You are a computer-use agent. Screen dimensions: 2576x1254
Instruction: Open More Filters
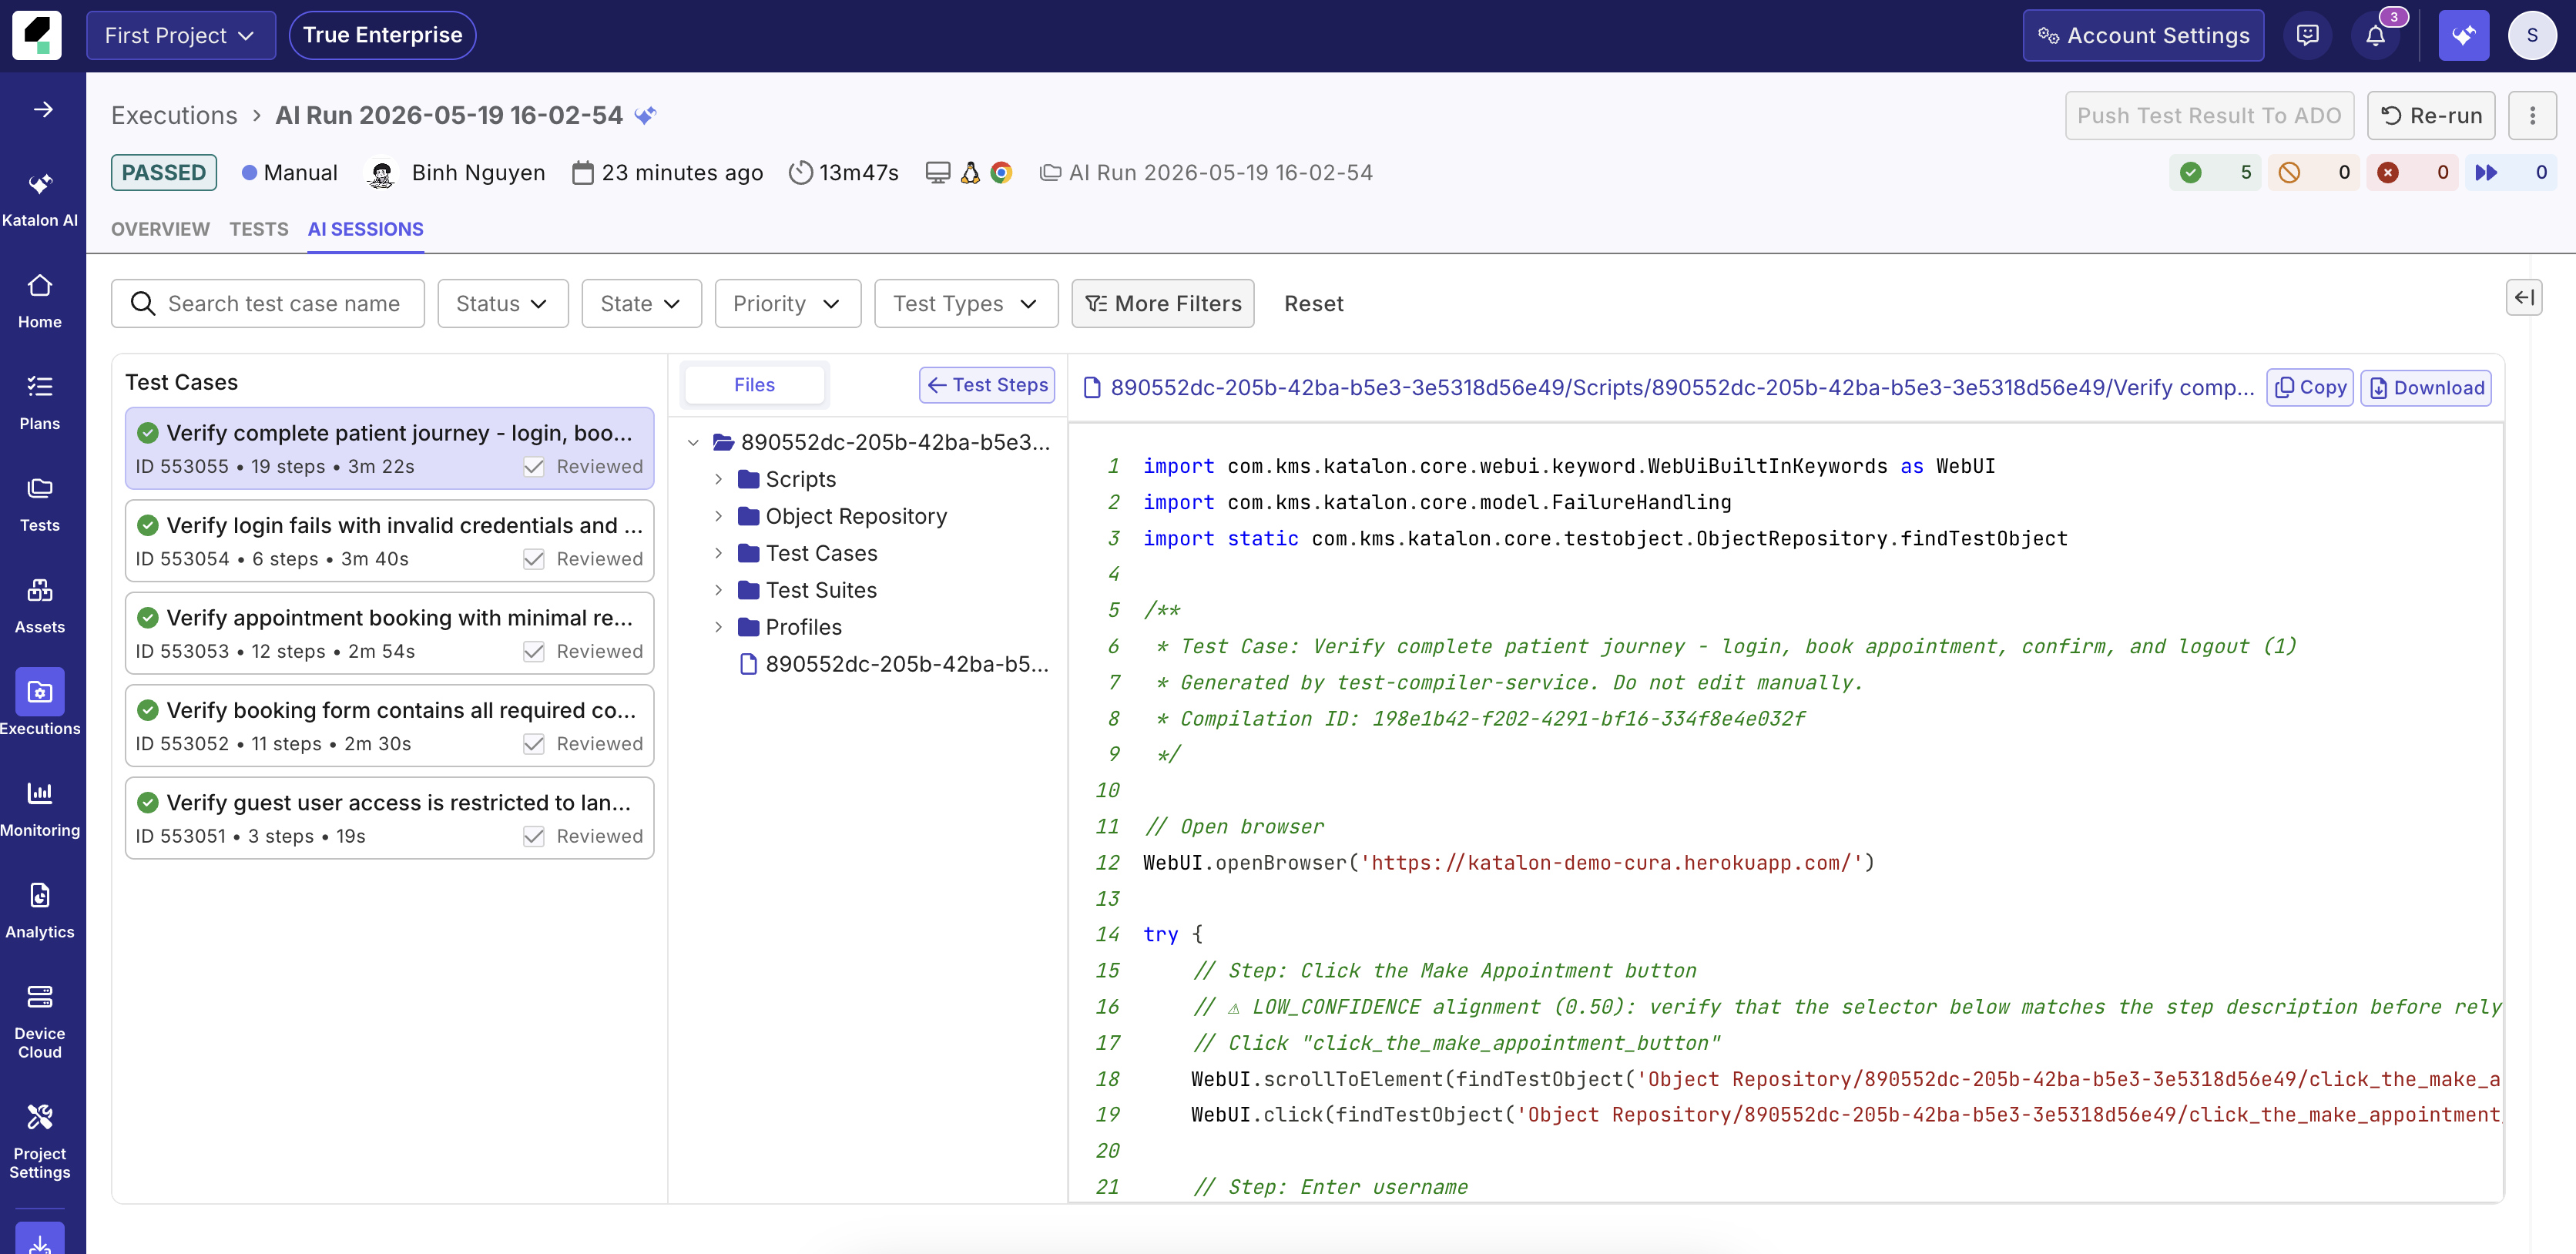click(x=1163, y=304)
